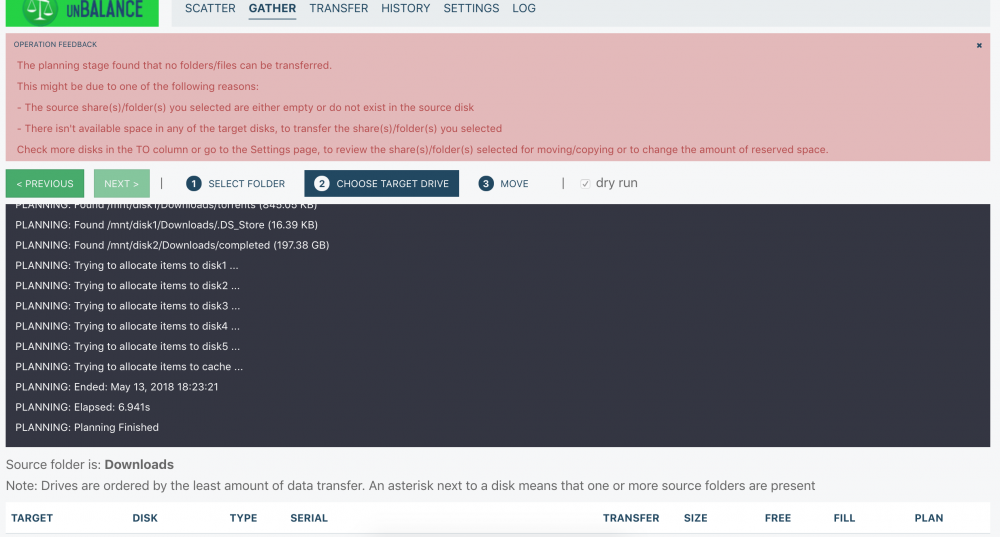The height and width of the screenshot is (537, 1000).
Task: Click the 'Downloads/completed (197.38 GB)' log line
Action: tap(172, 245)
